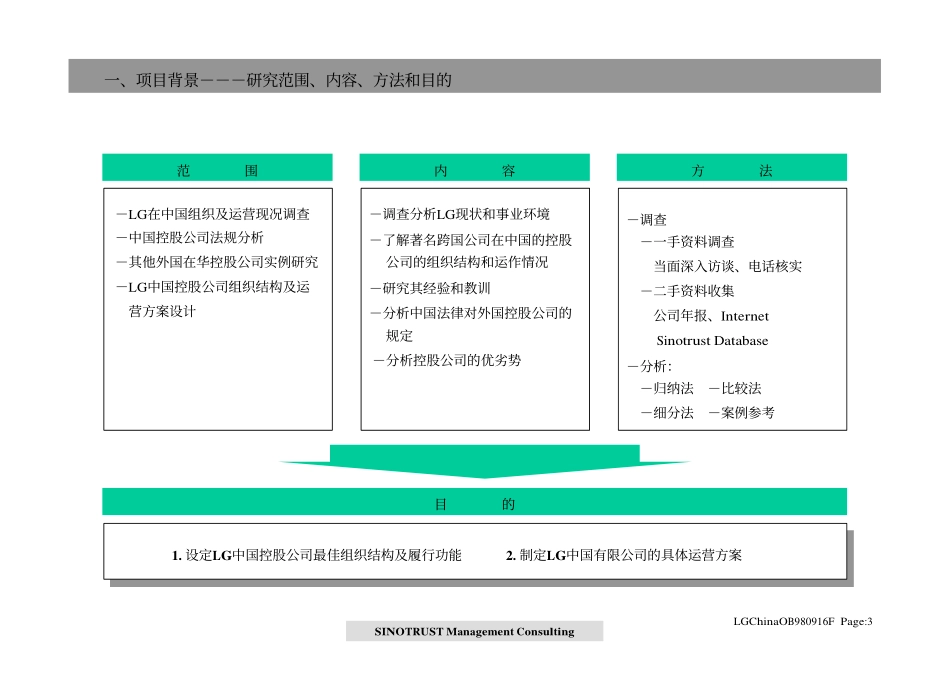Click the item 细分法
The image size is (950, 673).
[668, 413]
